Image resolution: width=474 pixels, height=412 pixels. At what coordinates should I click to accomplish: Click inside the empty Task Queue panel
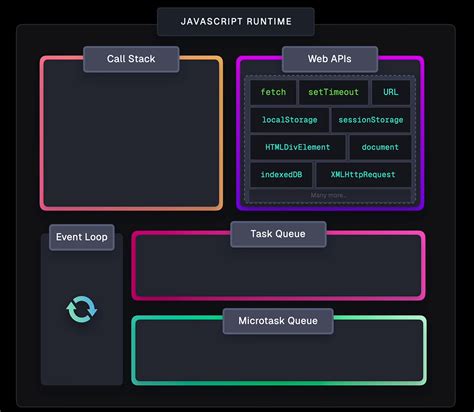click(278, 272)
